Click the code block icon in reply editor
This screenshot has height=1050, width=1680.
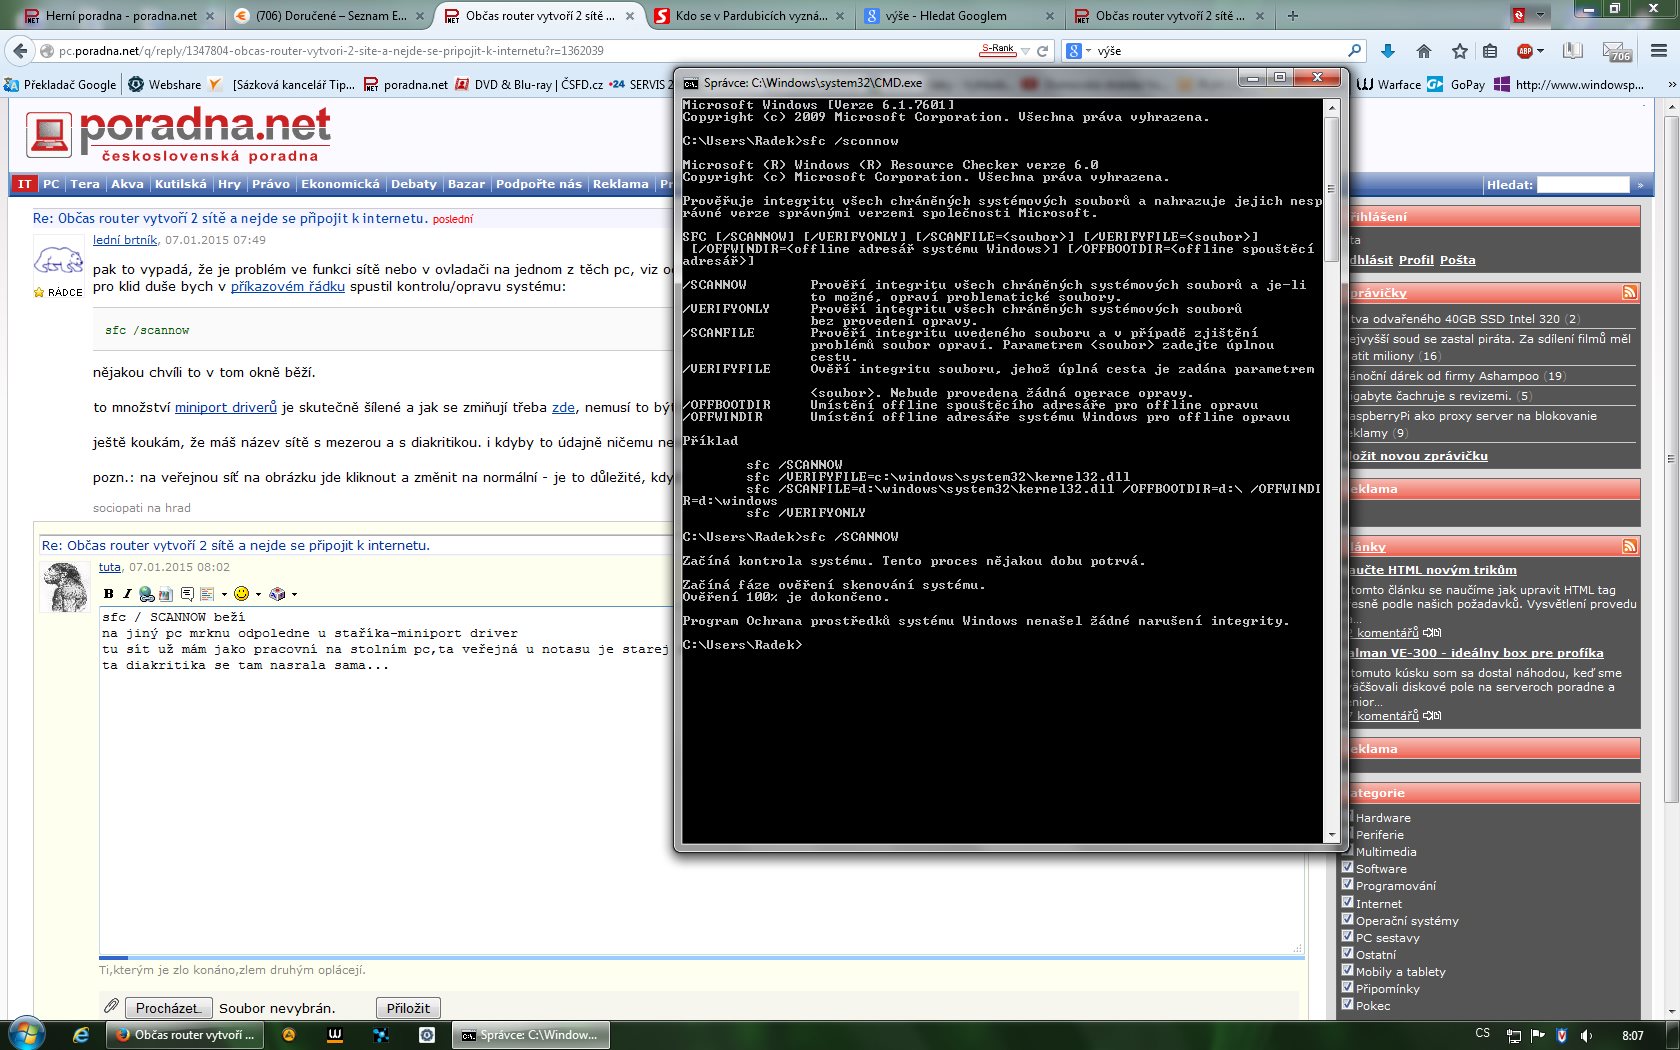[x=207, y=594]
